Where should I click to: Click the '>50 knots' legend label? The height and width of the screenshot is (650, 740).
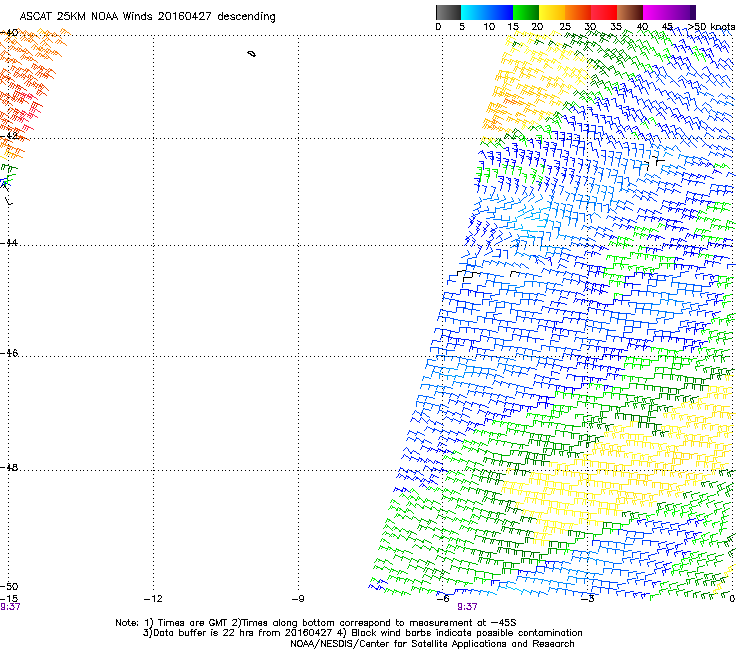point(711,27)
